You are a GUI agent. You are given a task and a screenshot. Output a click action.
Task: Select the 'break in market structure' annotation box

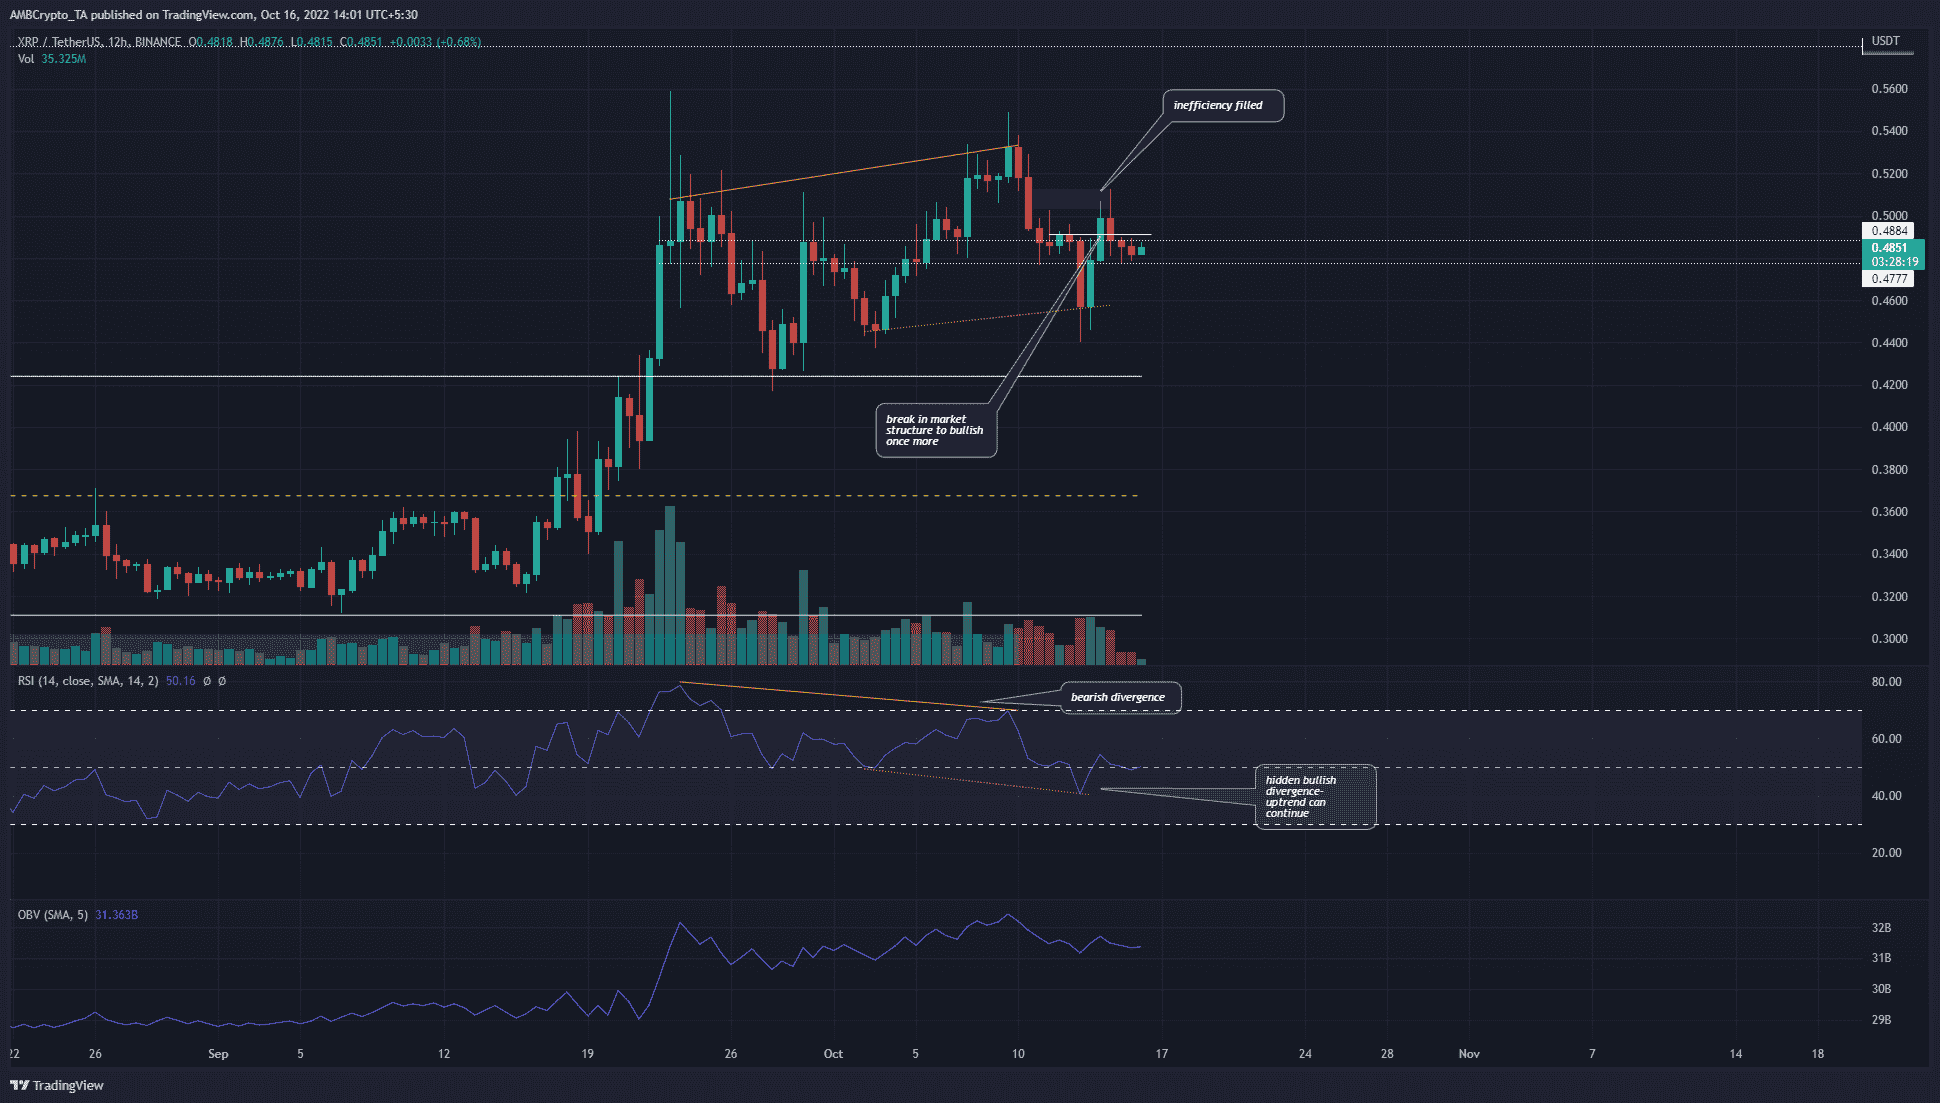click(936, 430)
